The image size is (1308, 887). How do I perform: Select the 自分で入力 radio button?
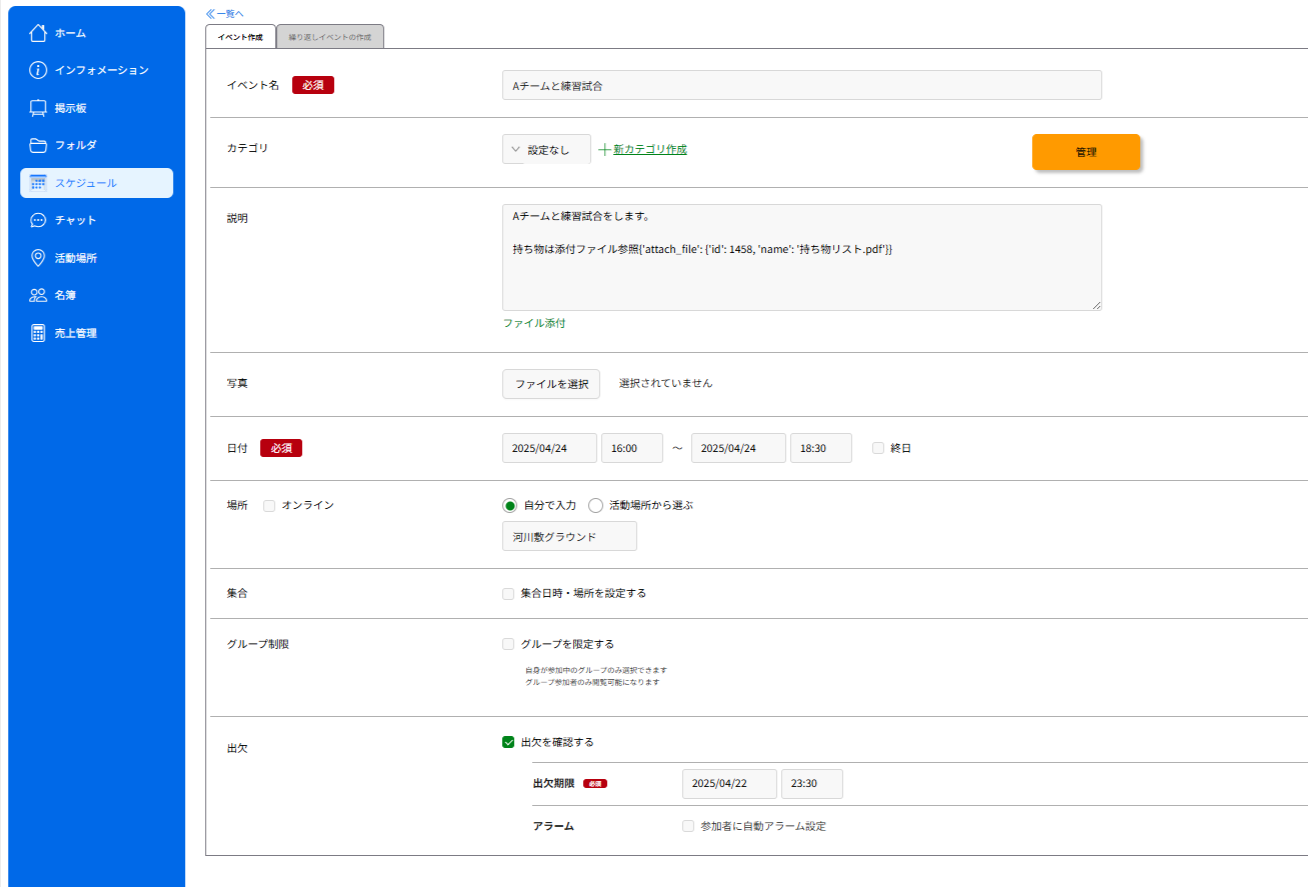click(510, 506)
